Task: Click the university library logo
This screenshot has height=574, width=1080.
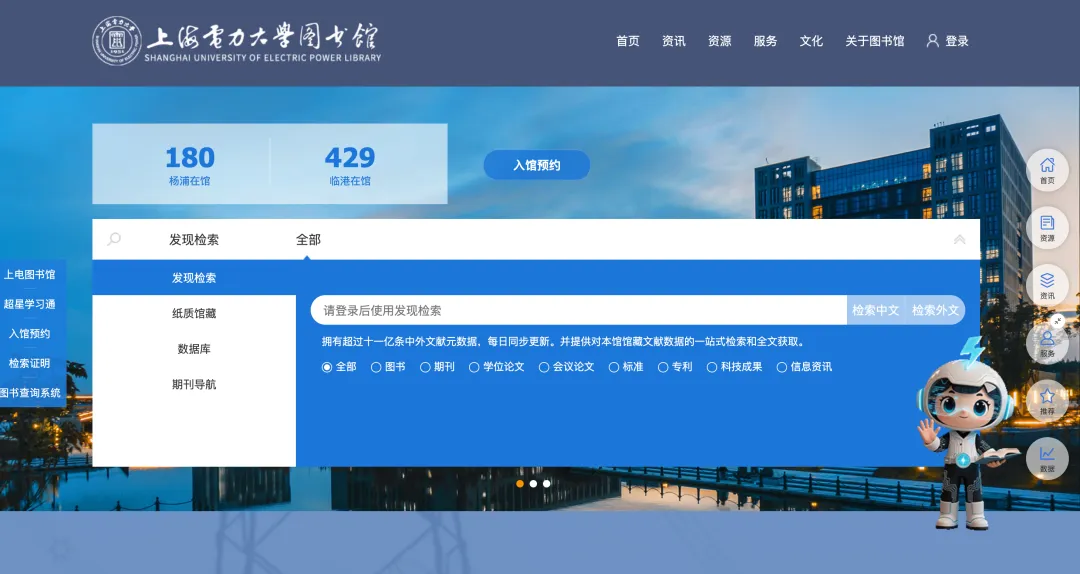Action: (x=236, y=41)
